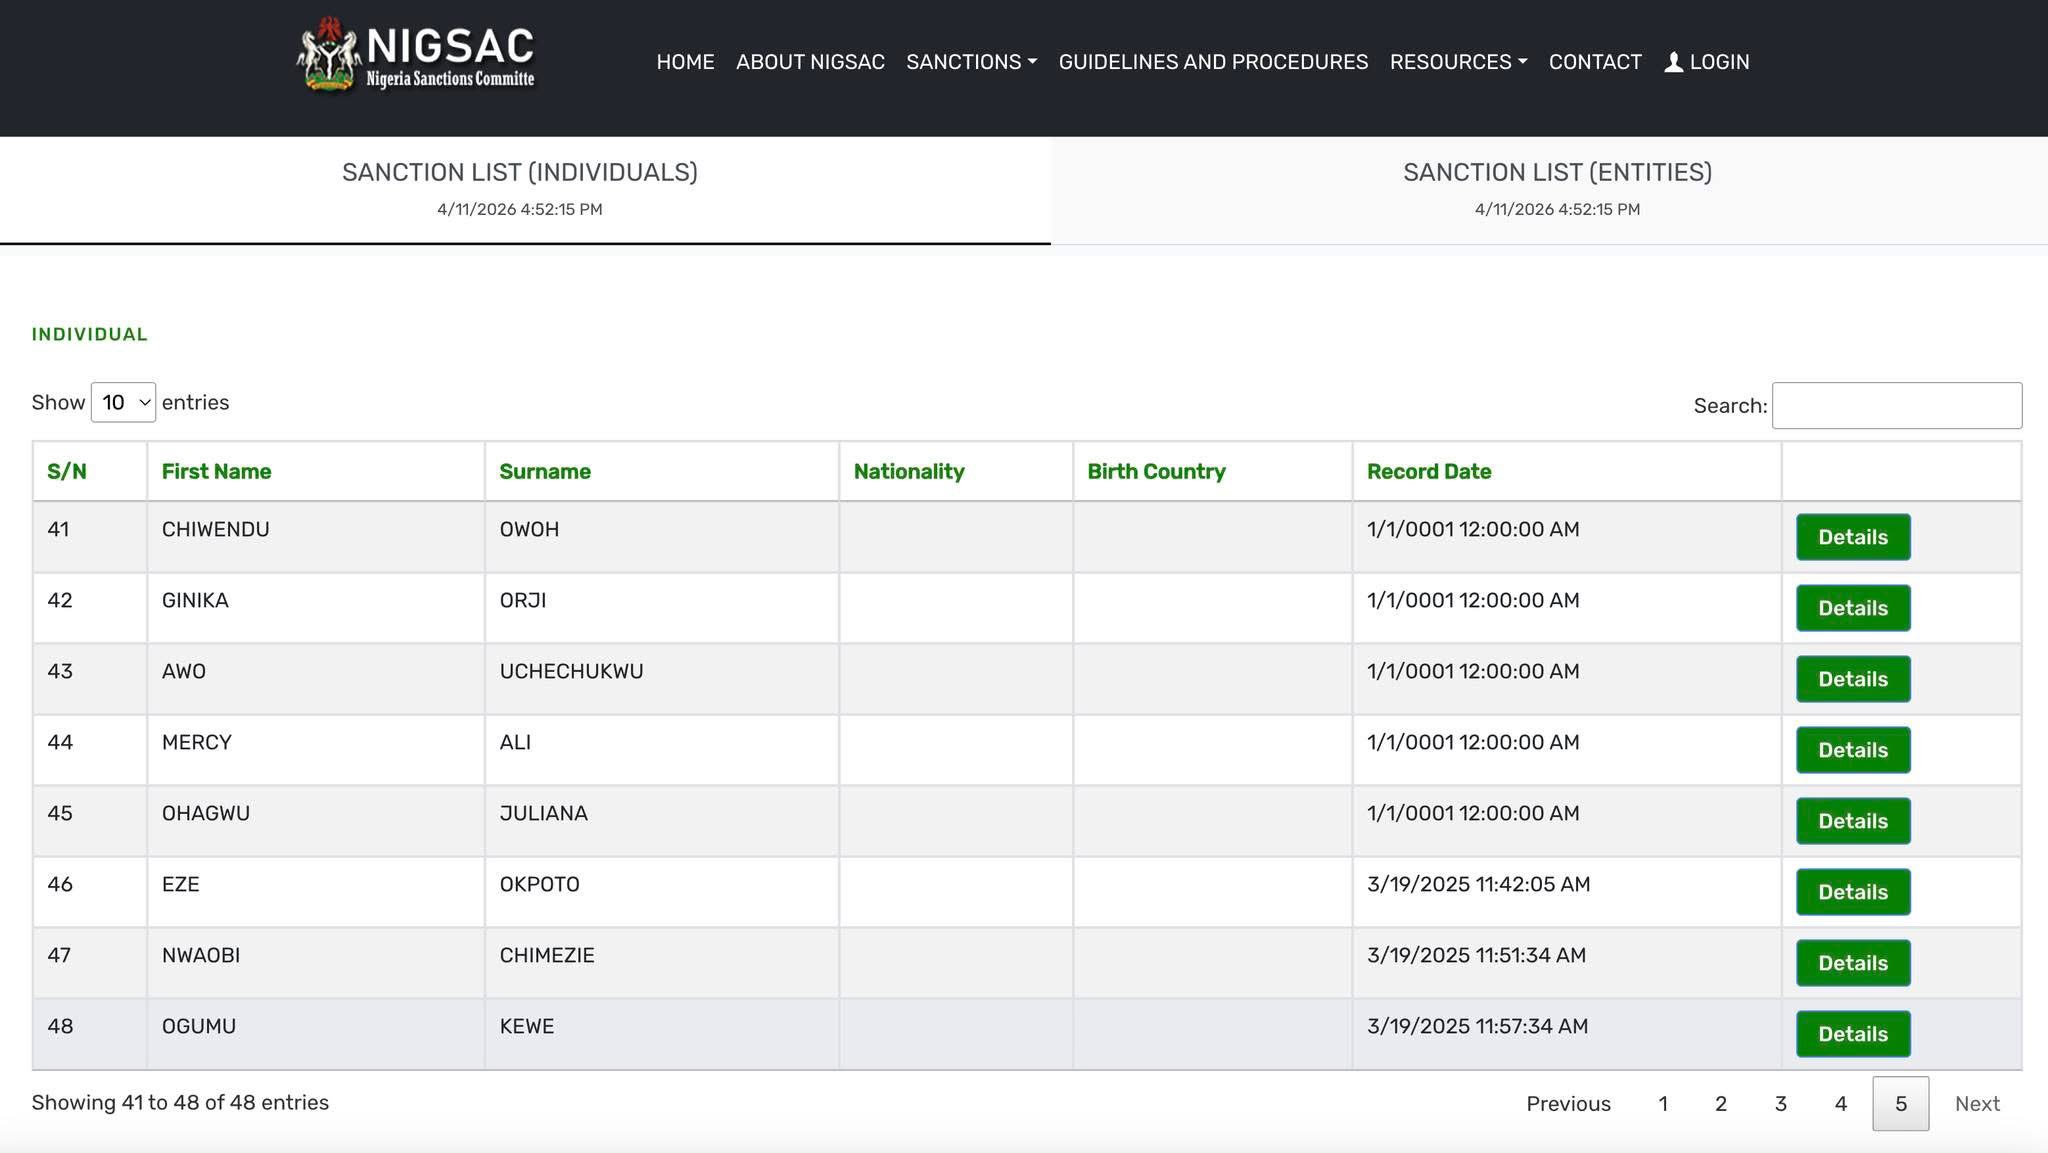Open the RESOURCES dropdown menu
Image resolution: width=2048 pixels, height=1153 pixels.
[1458, 62]
